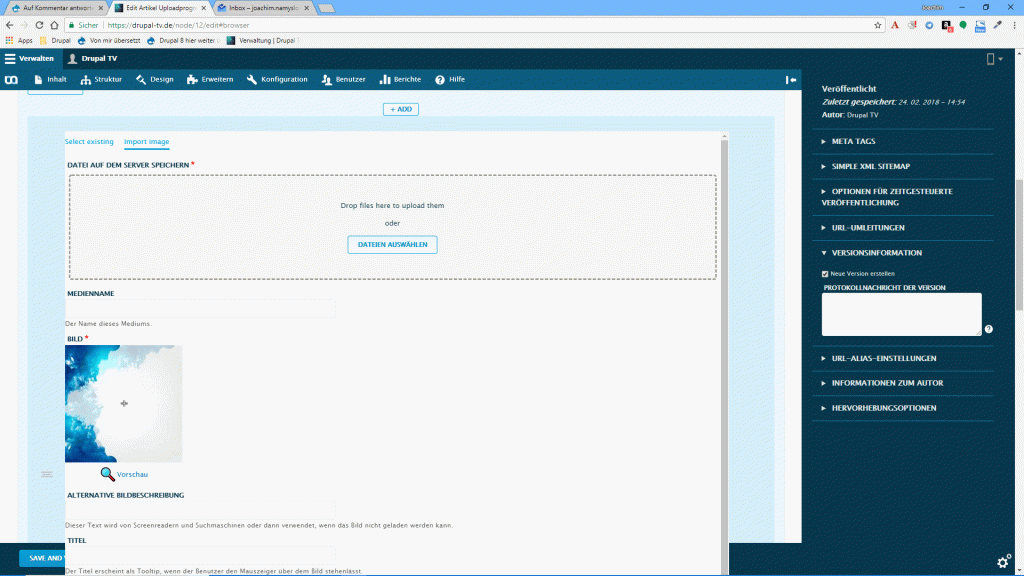Open the Konfiguration menu
Viewport: 1024px width, 576px height.
277,79
